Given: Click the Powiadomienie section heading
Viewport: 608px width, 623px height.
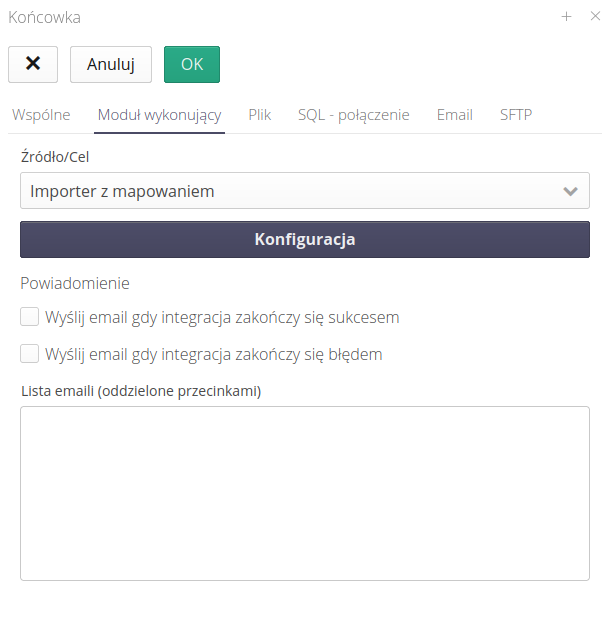Looking at the screenshot, I should tap(75, 283).
